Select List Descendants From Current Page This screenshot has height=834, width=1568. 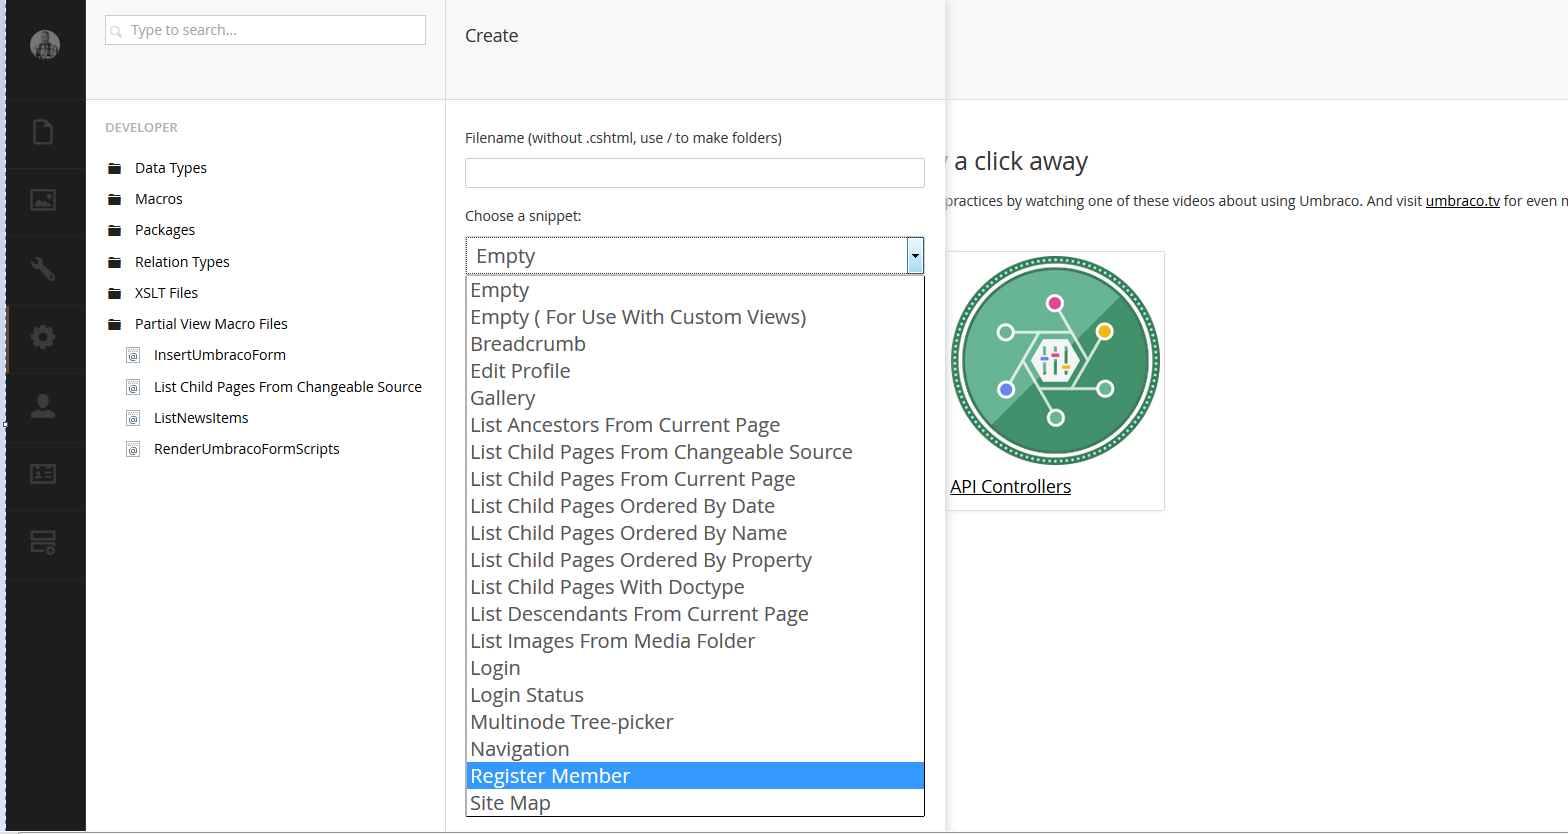[695, 614]
